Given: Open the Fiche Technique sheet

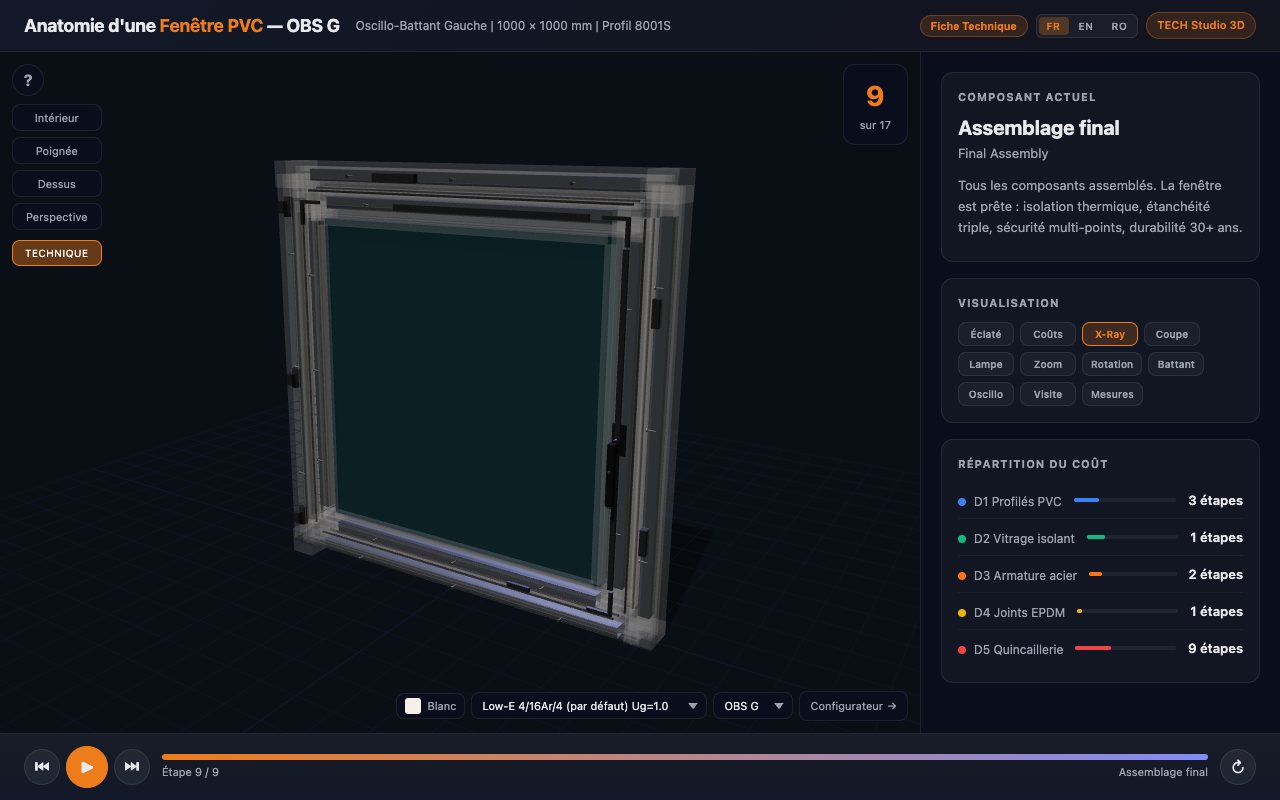Looking at the screenshot, I should click(x=974, y=26).
